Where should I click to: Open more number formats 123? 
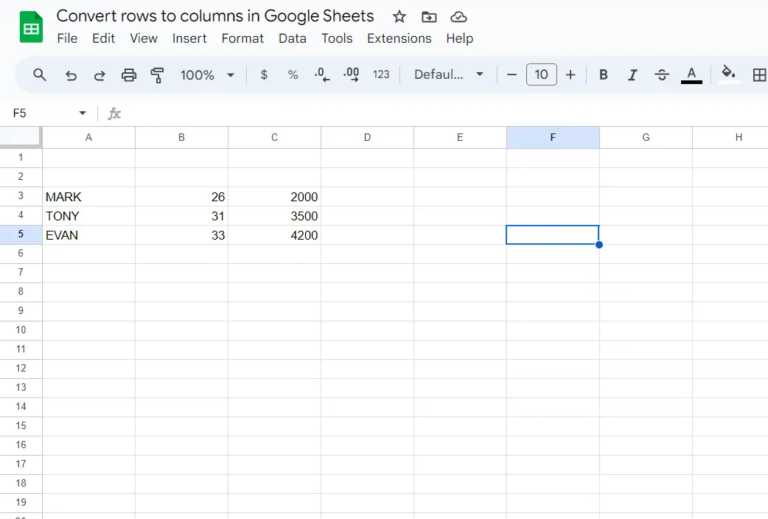click(x=381, y=74)
